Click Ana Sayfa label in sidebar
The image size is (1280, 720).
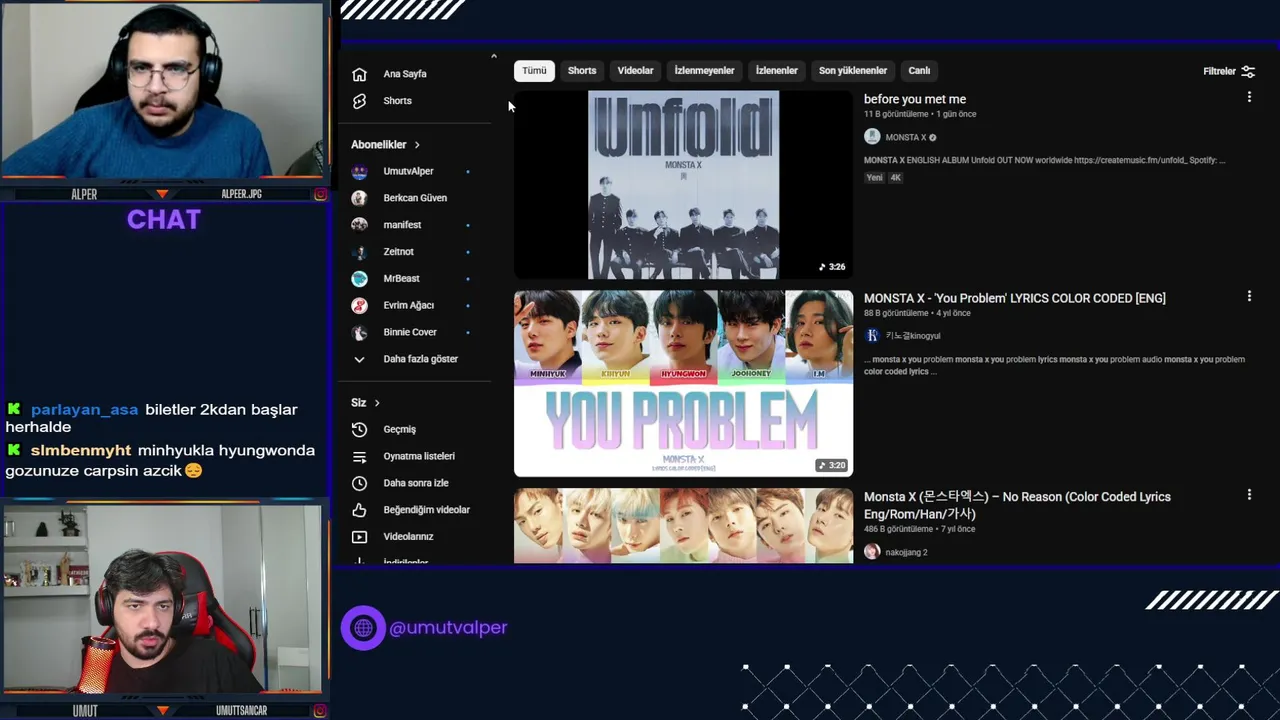[x=405, y=74]
